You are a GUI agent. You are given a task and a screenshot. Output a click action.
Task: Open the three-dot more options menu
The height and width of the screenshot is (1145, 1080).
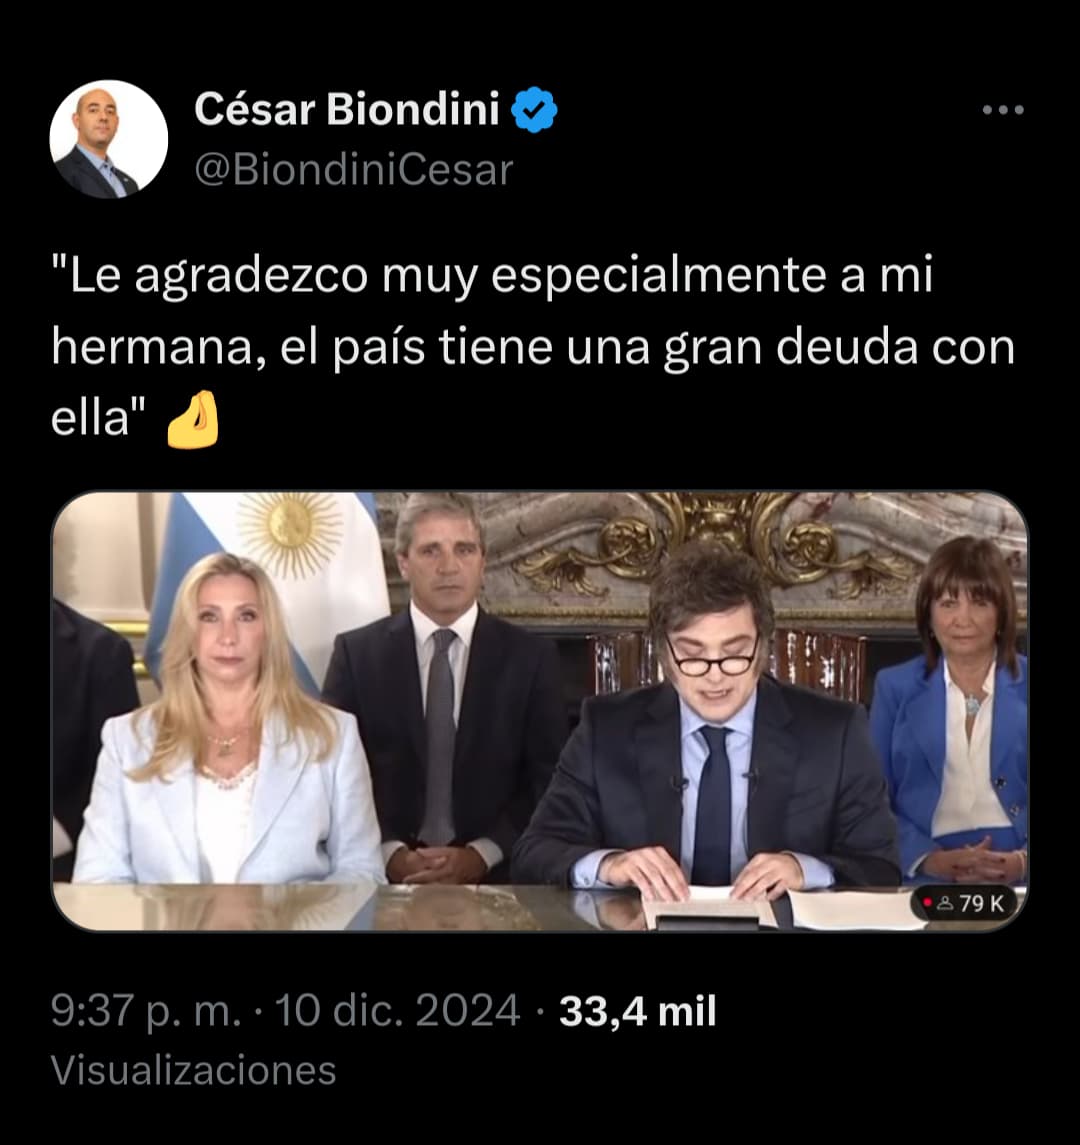(1003, 110)
